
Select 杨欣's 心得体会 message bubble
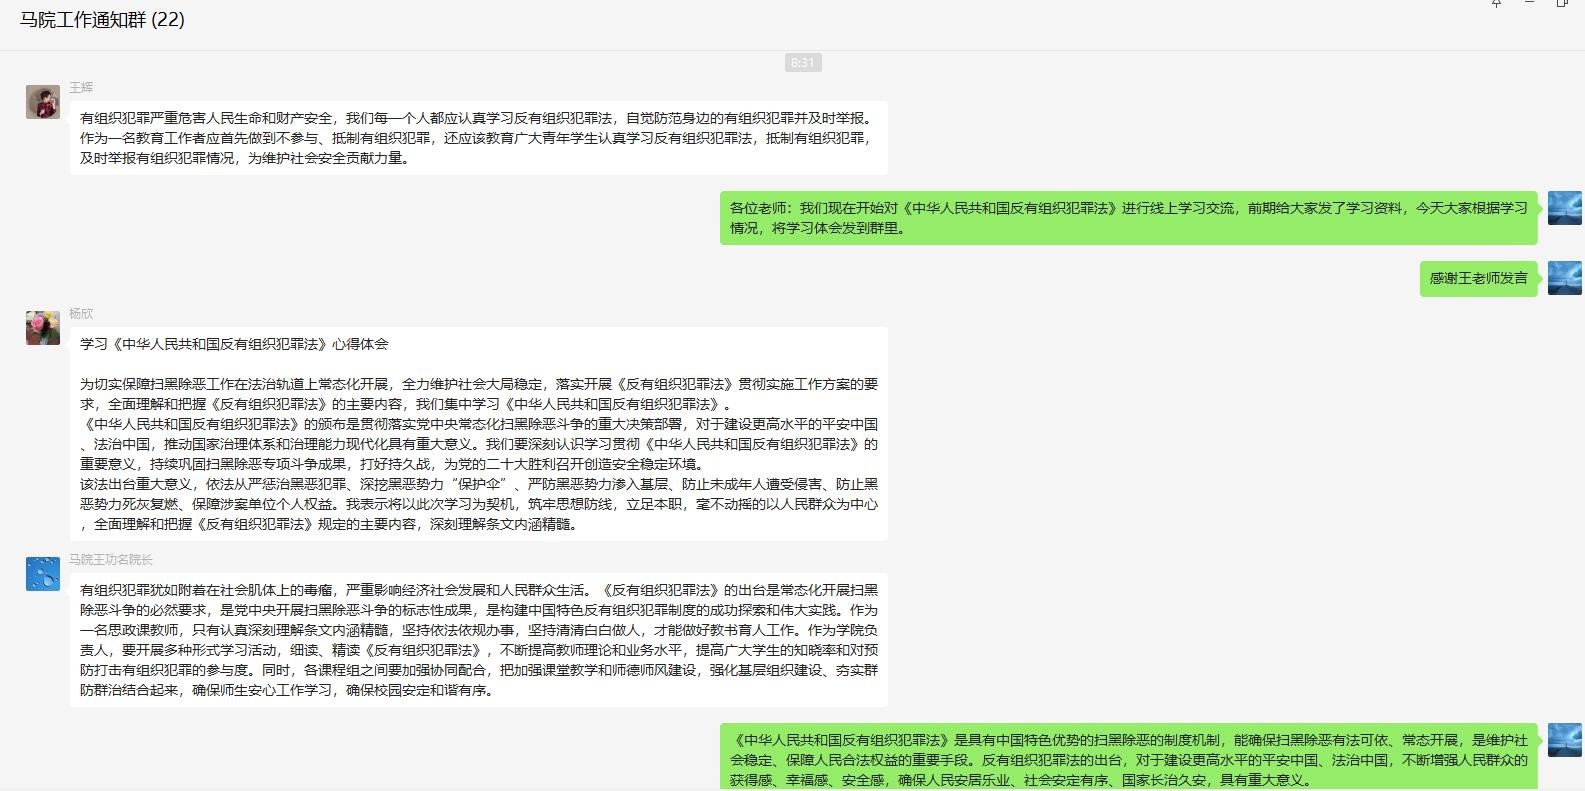pyautogui.click(x=478, y=434)
